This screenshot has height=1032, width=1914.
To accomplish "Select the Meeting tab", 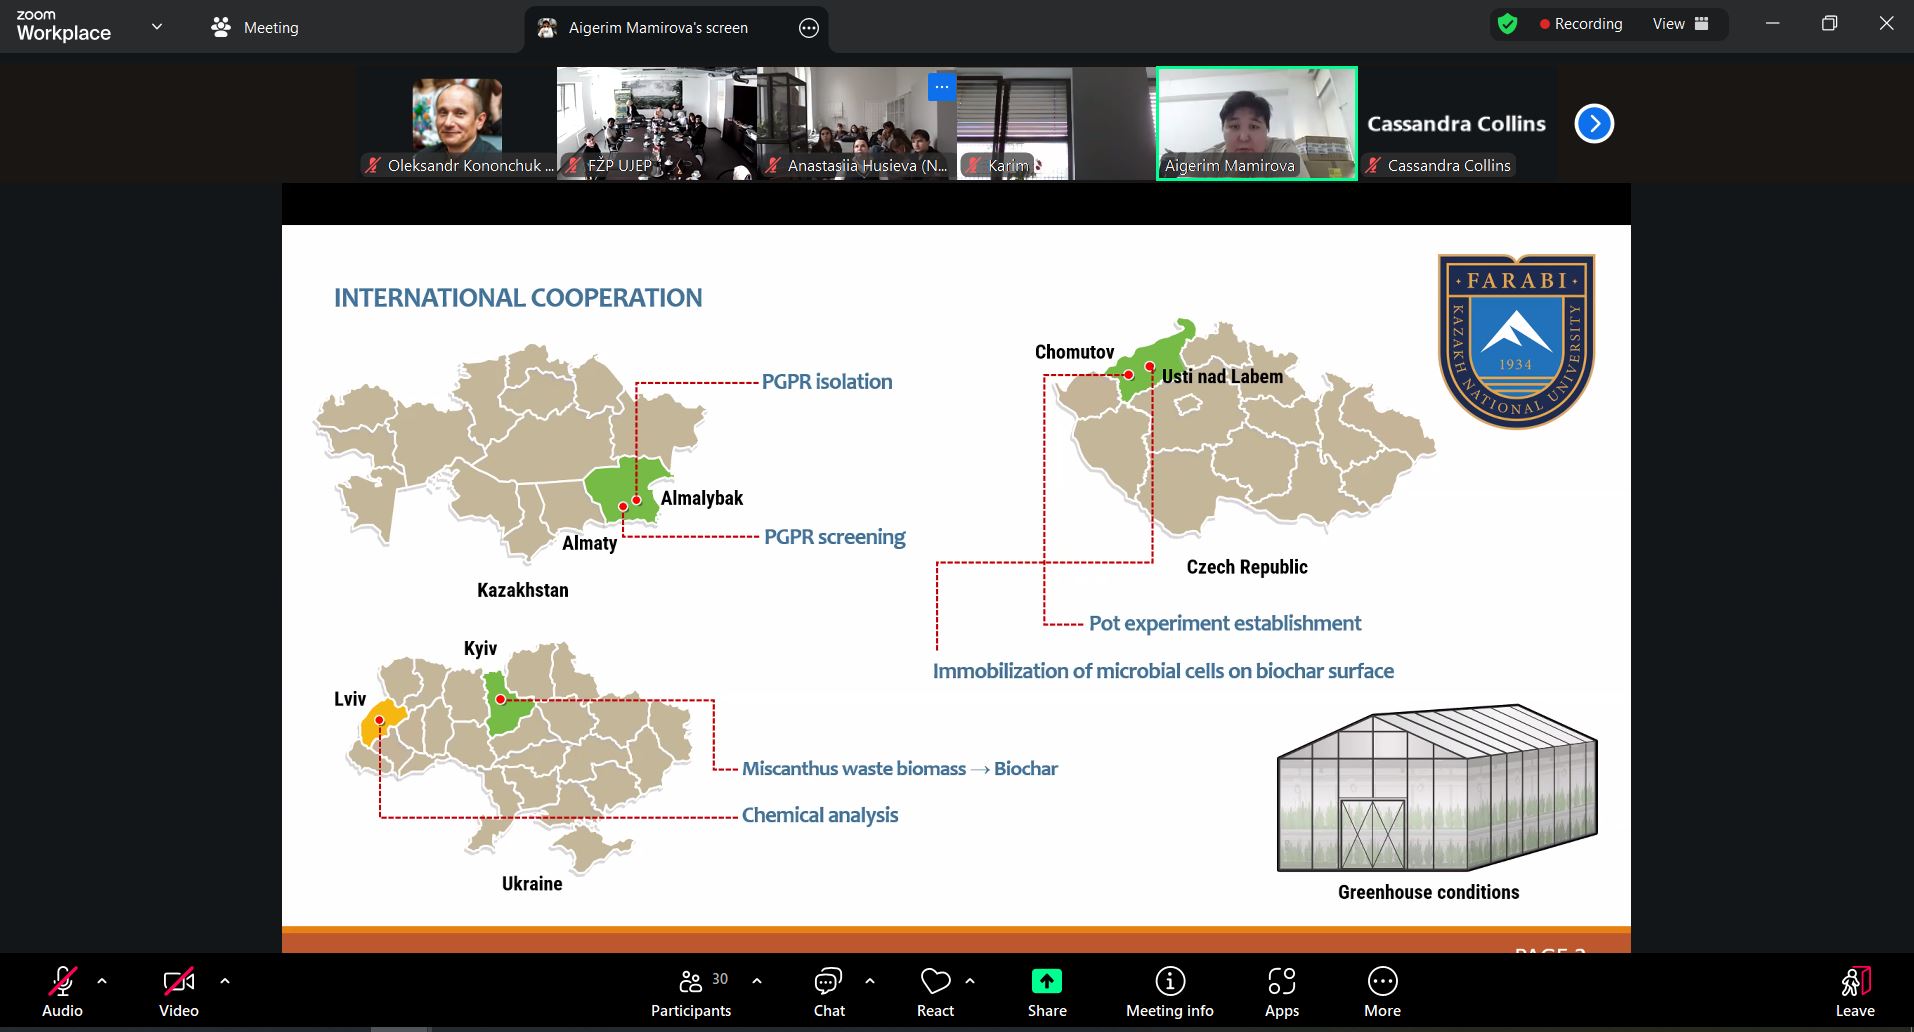I will click(256, 28).
